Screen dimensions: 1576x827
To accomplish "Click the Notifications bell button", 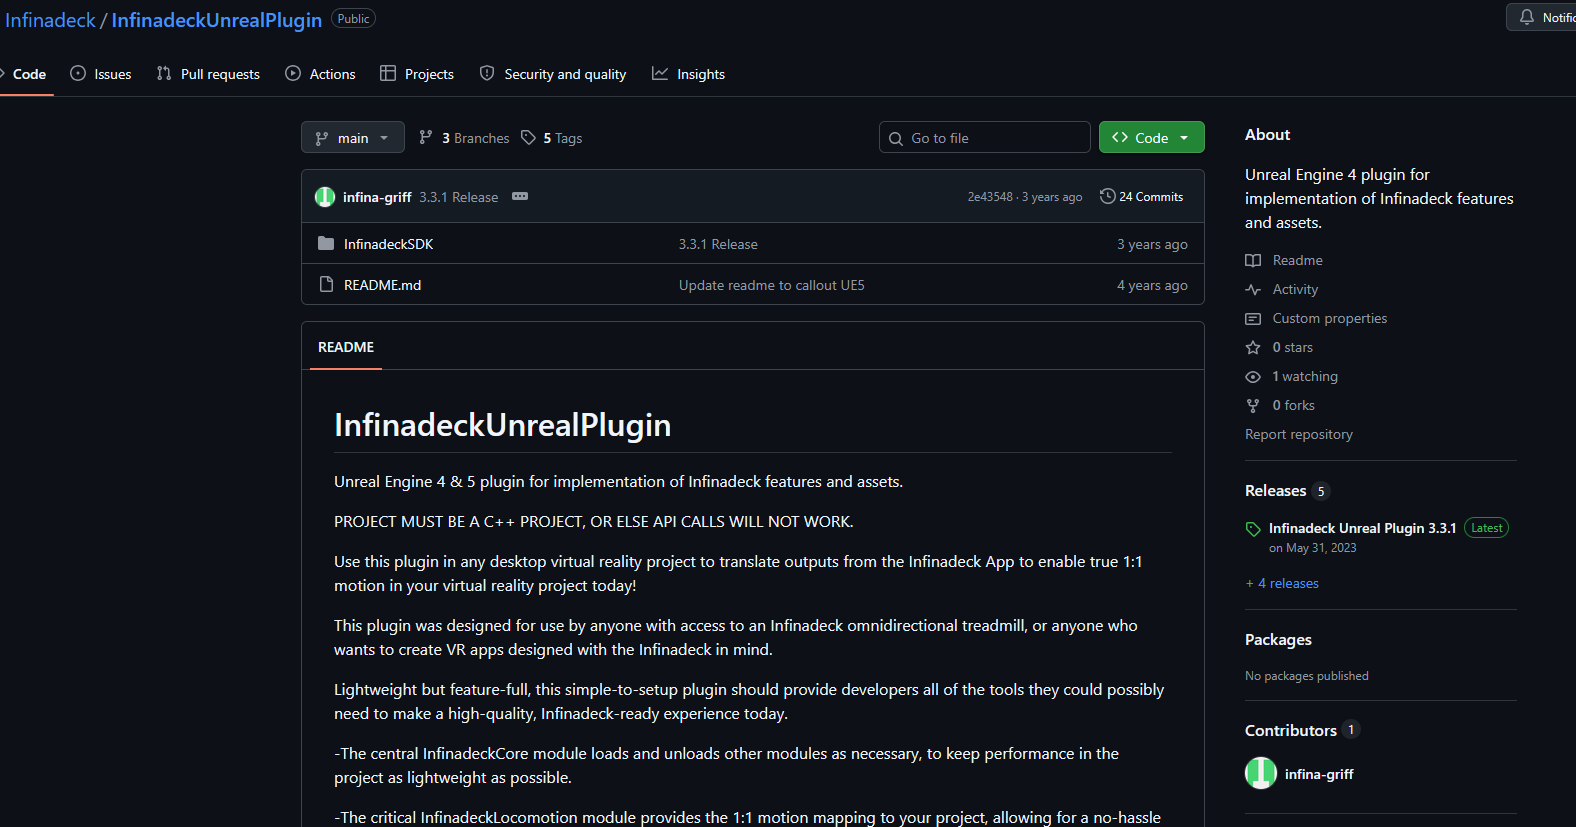I will pyautogui.click(x=1541, y=17).
